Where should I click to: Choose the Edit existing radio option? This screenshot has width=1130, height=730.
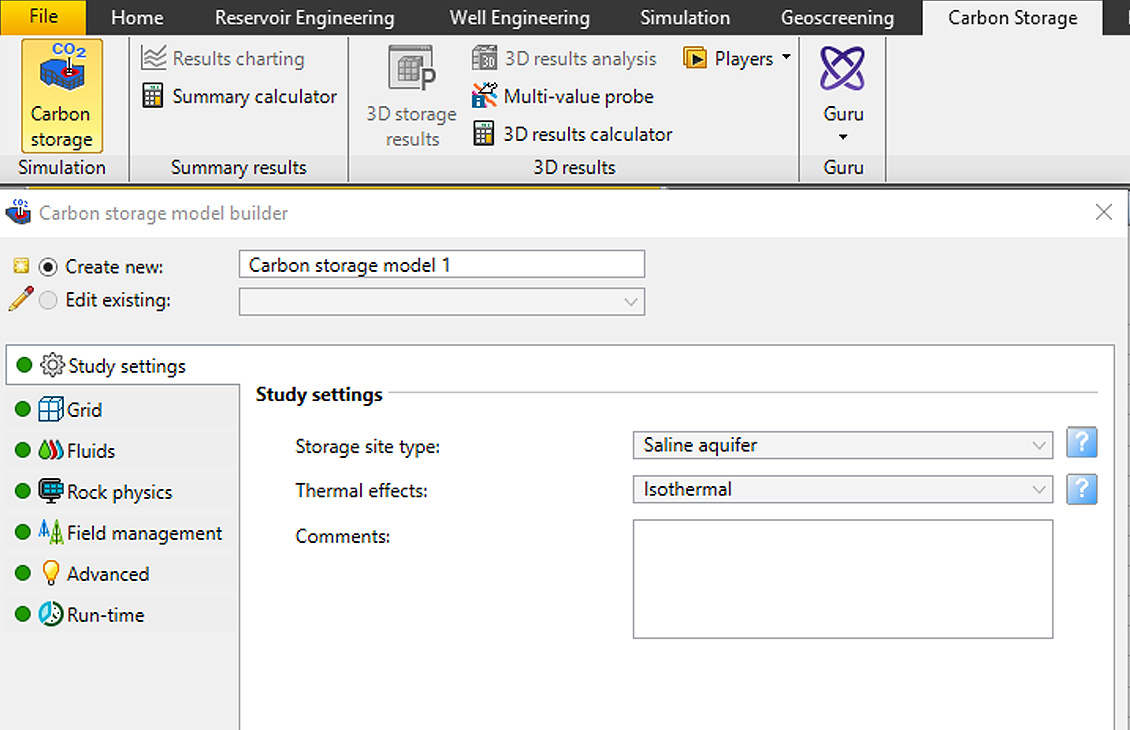(x=48, y=300)
